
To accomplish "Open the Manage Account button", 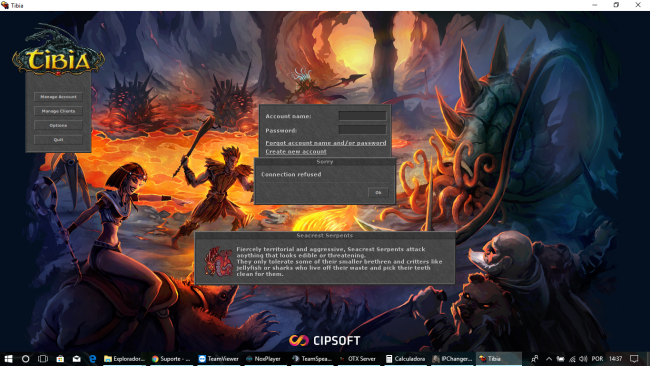I will 58,97.
